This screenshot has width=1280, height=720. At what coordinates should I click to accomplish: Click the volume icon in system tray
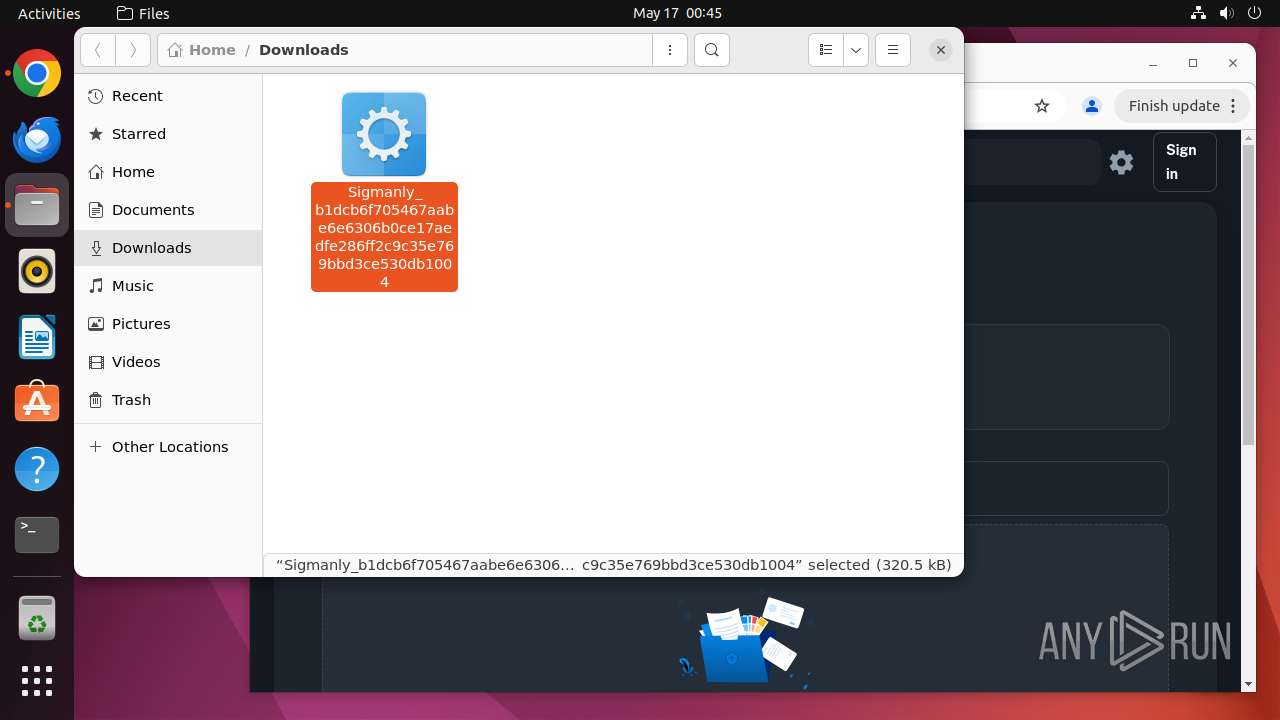coord(1227,13)
